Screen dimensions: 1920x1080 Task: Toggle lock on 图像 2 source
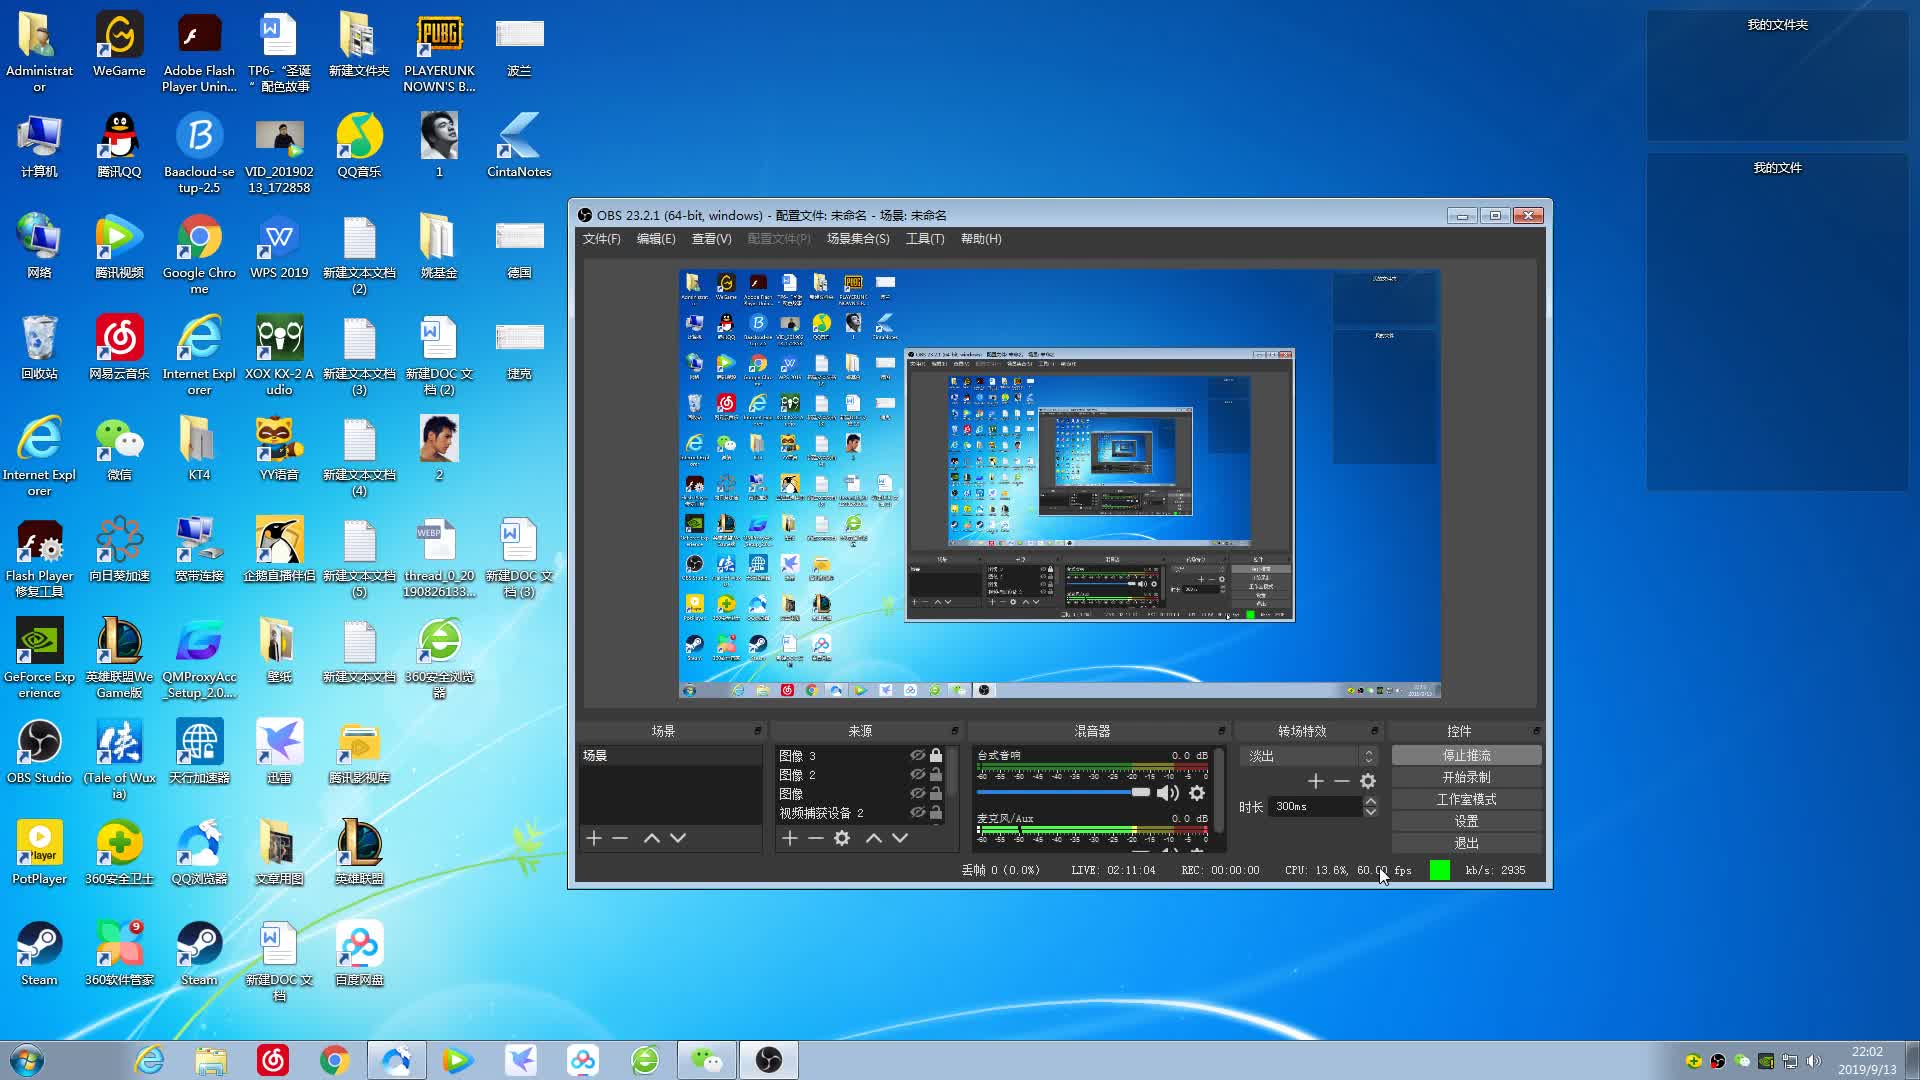[x=936, y=775]
